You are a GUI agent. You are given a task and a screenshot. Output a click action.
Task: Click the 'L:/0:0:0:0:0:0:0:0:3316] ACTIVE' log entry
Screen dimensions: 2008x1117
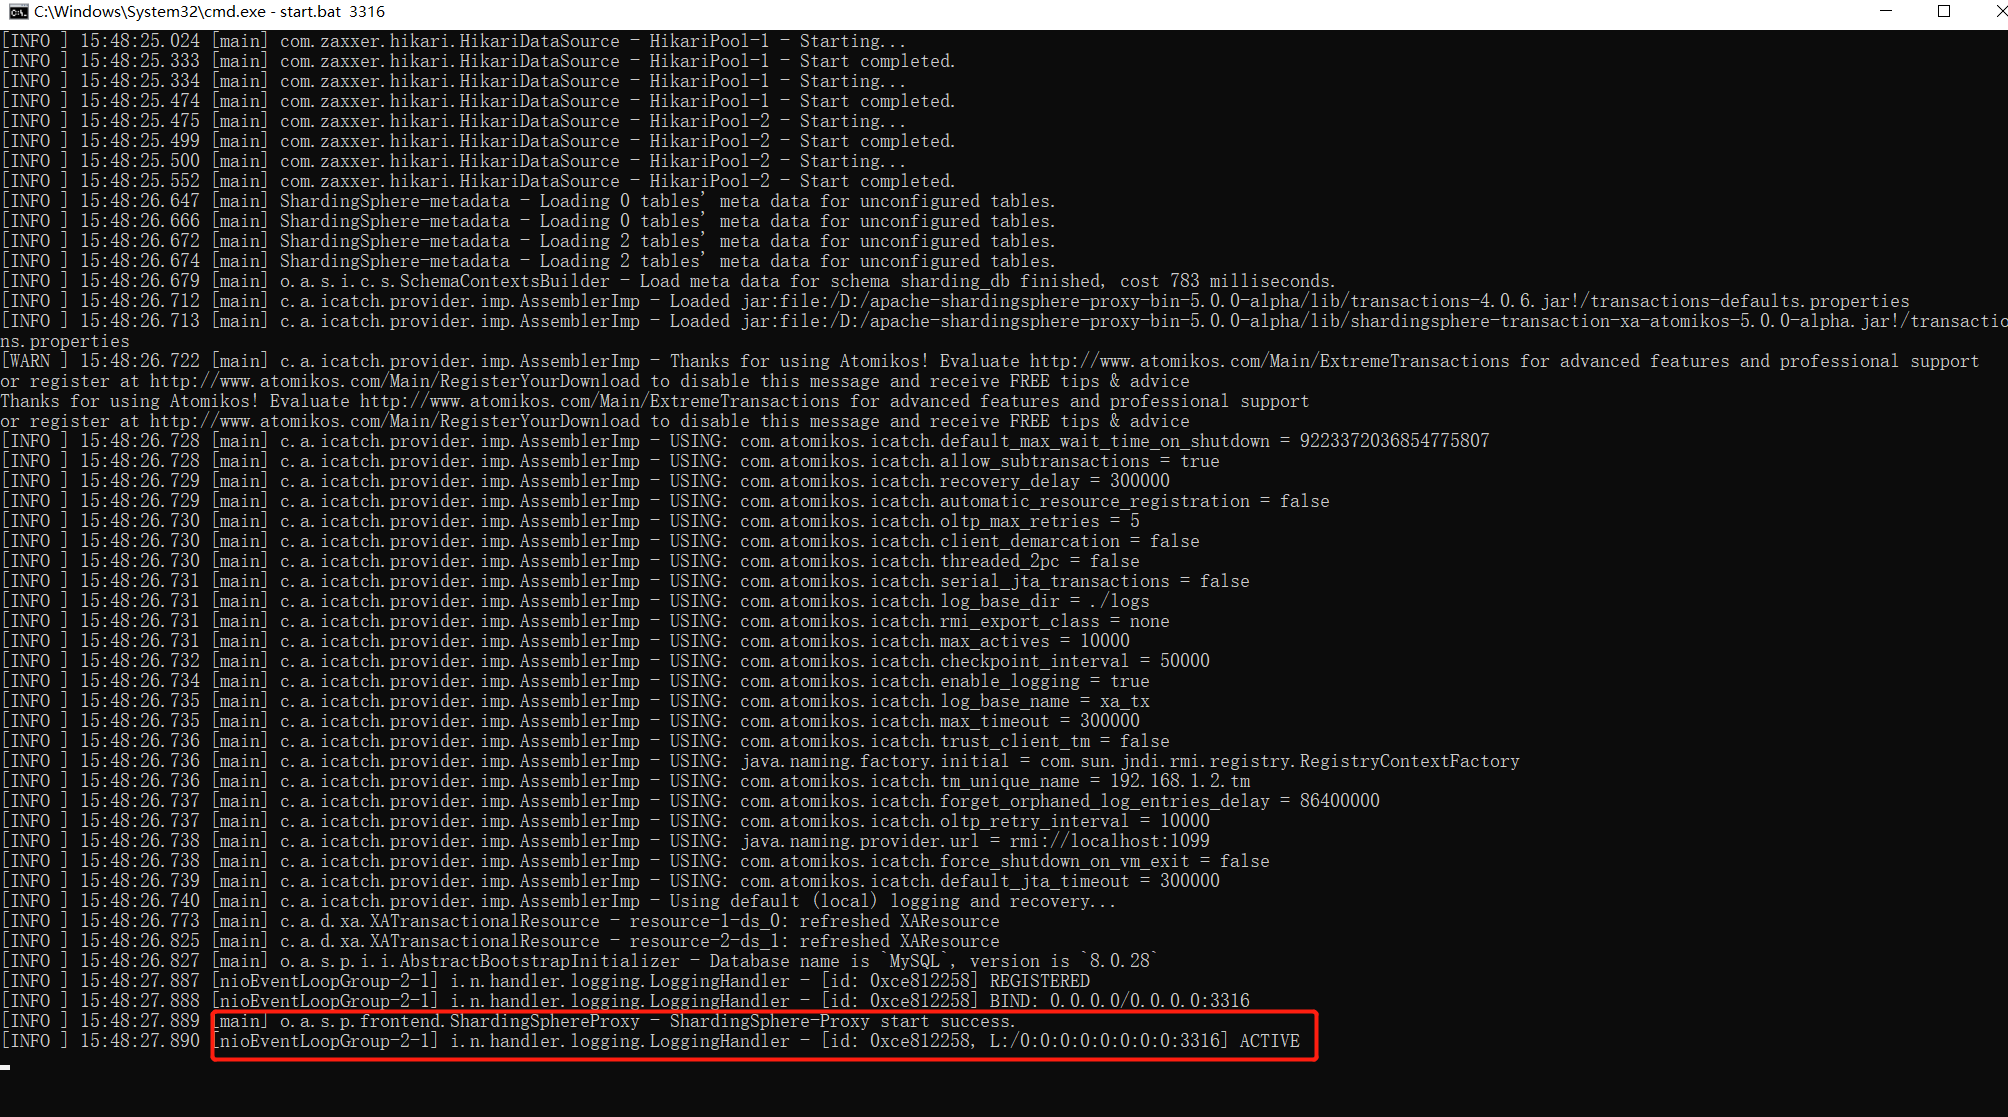coord(1145,1041)
